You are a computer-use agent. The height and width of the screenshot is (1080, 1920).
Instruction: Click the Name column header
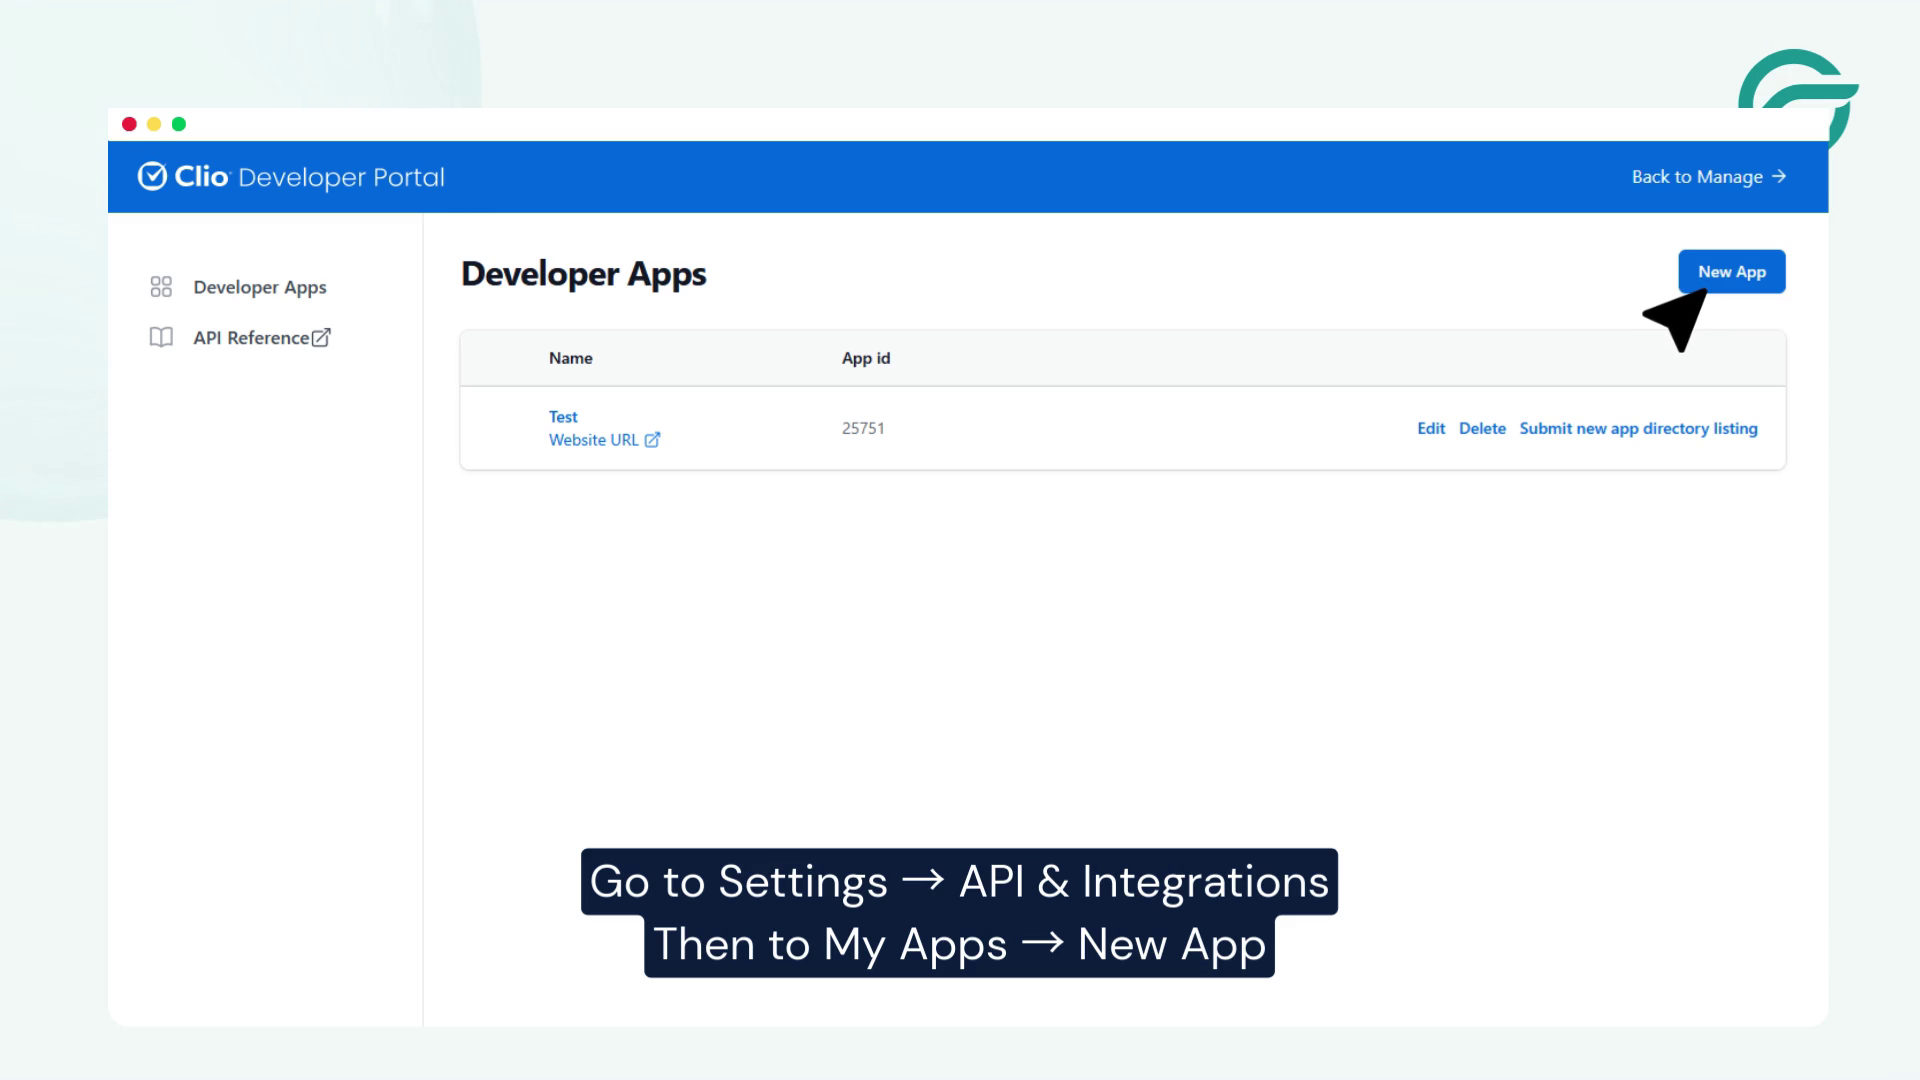coord(570,358)
